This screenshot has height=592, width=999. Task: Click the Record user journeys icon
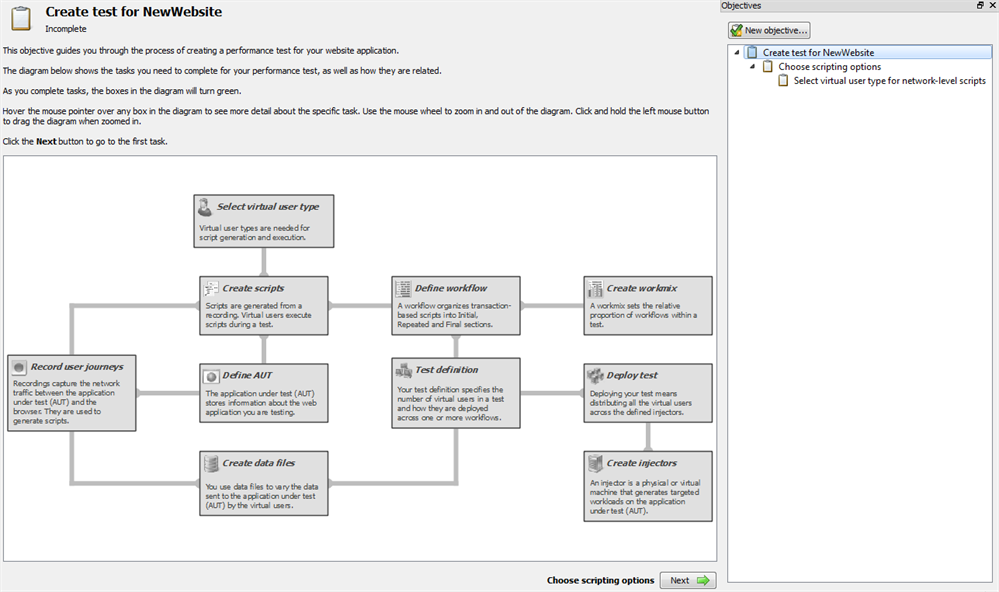[x=18, y=367]
